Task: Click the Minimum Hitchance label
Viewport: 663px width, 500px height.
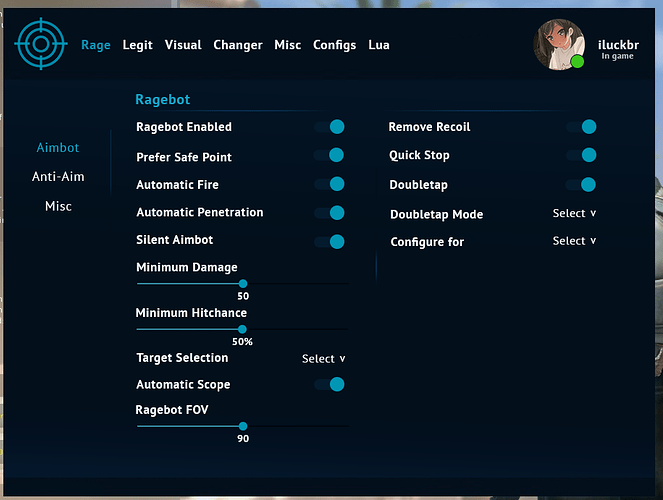Action: tap(191, 313)
